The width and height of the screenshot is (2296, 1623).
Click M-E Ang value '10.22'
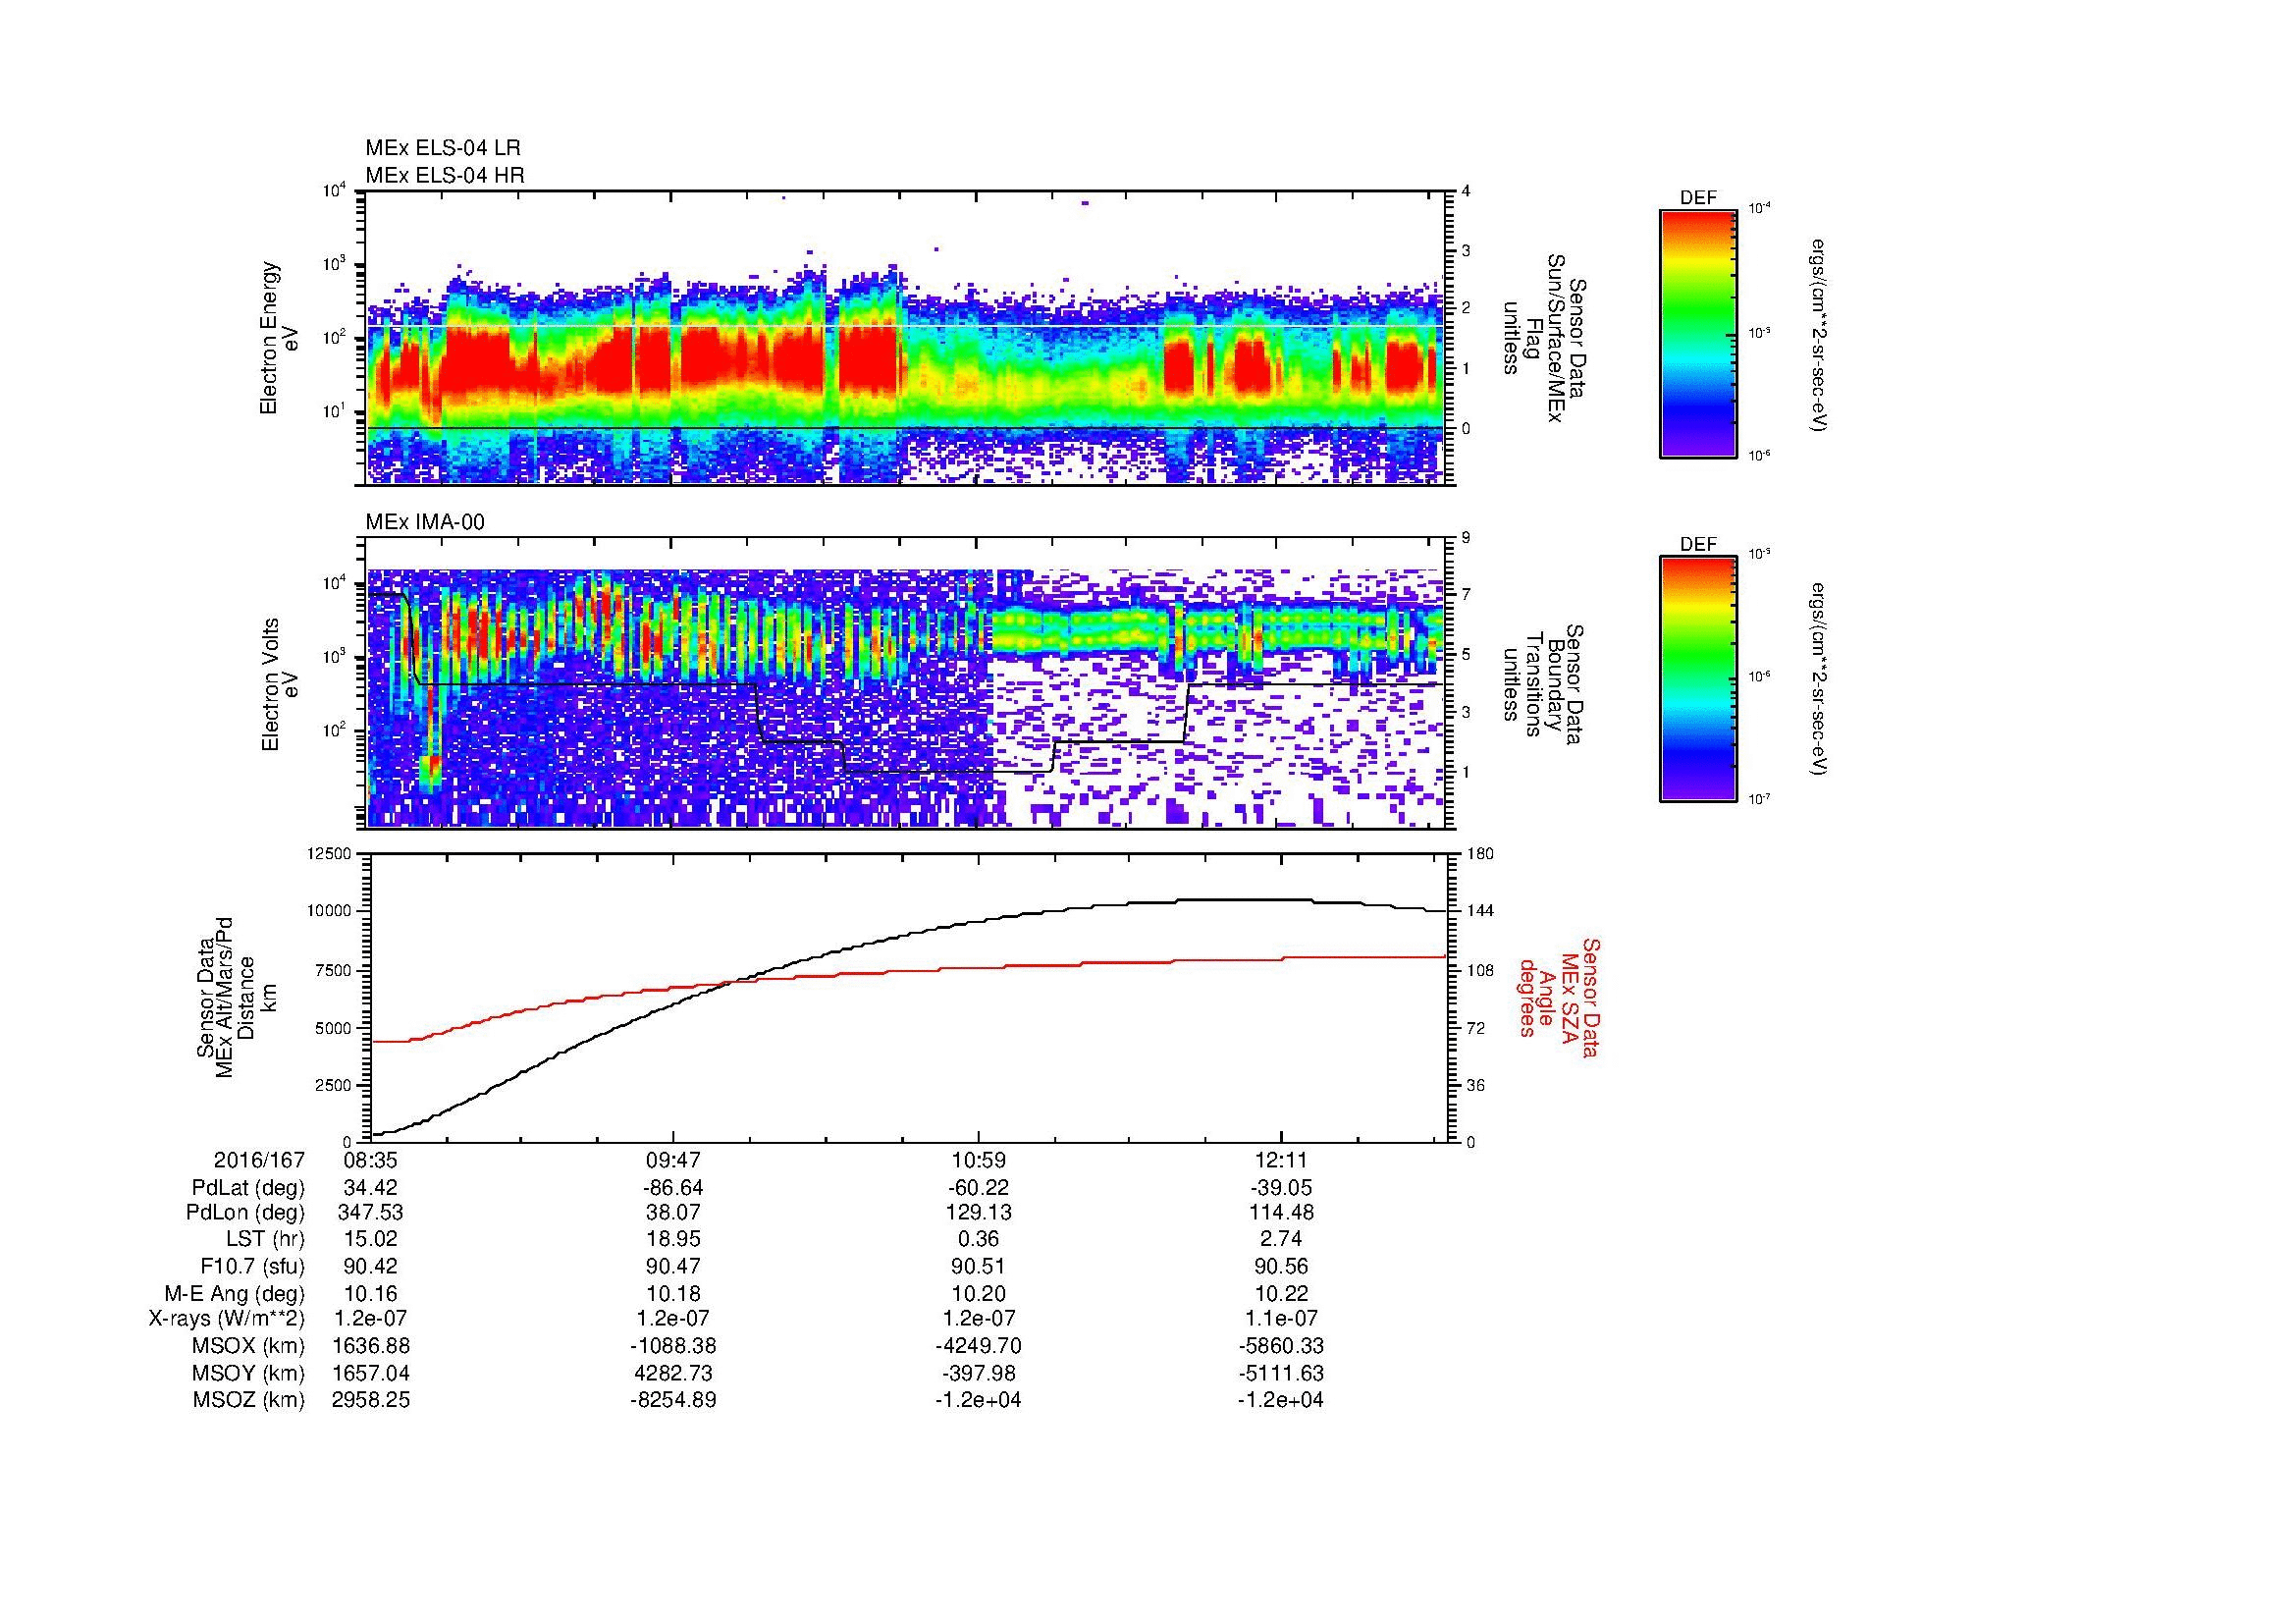1281,1293
